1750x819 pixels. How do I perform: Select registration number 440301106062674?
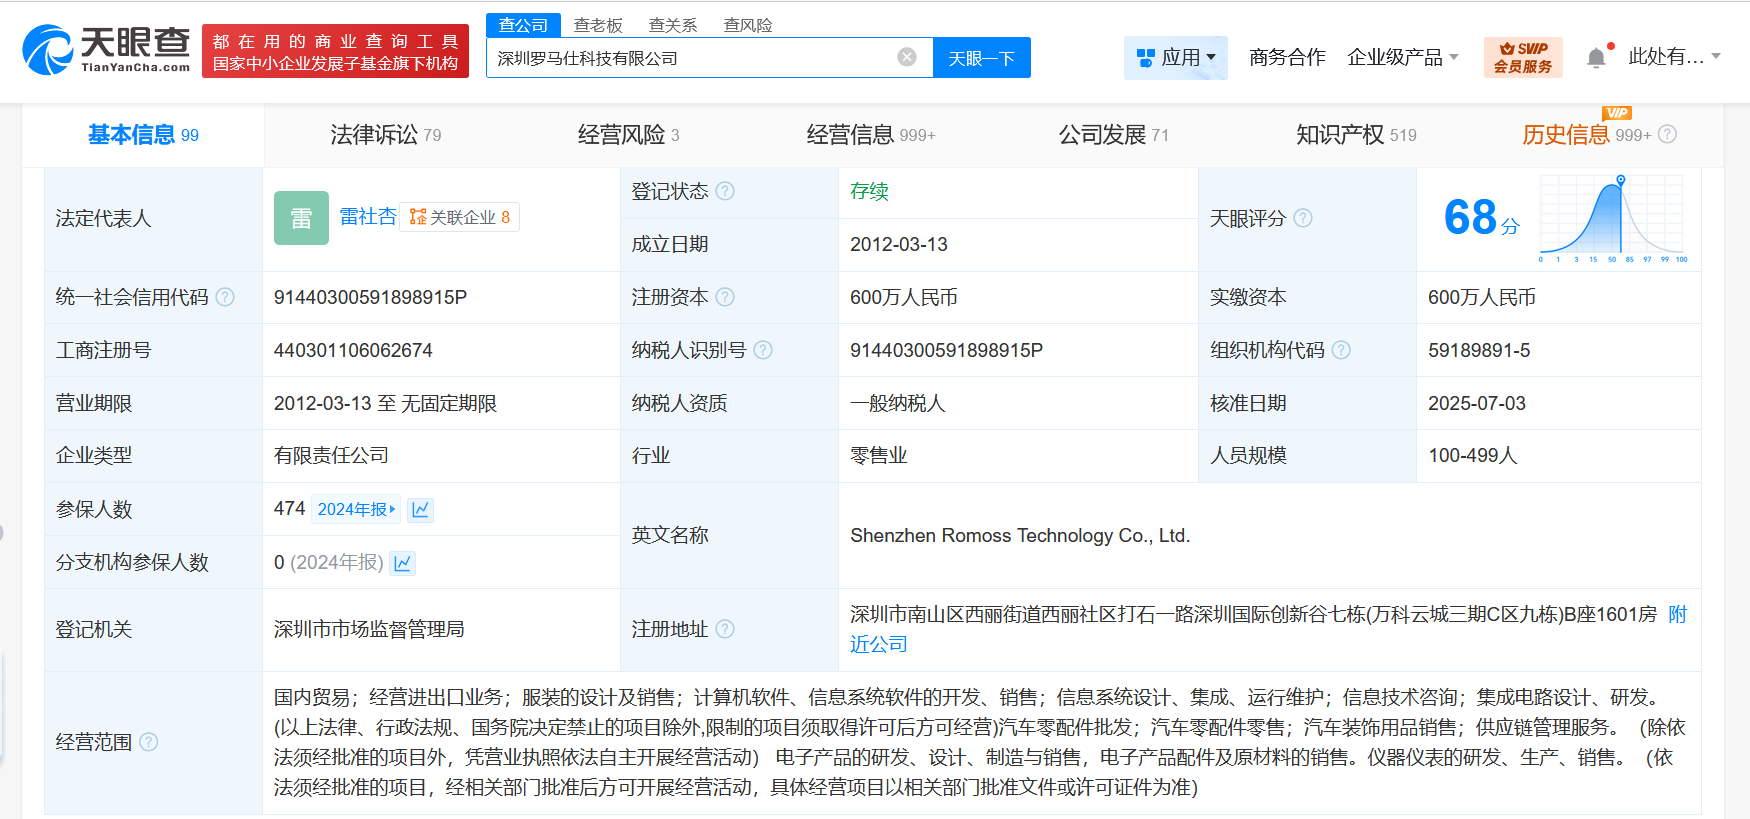pos(353,350)
